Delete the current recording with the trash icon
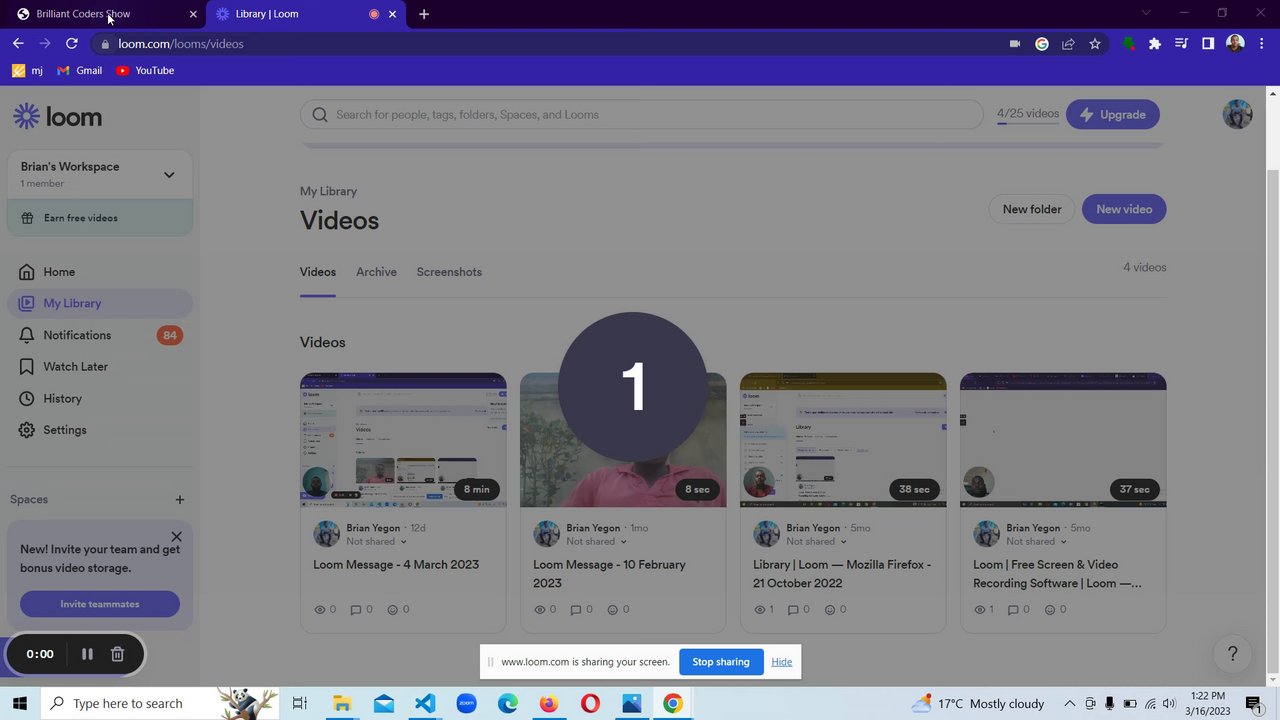 click(x=117, y=654)
